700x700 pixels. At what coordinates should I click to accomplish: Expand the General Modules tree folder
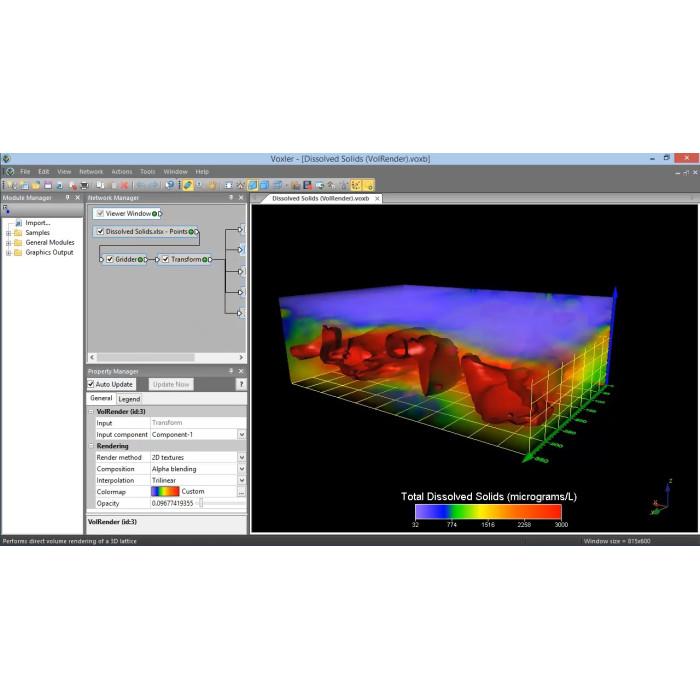8,243
